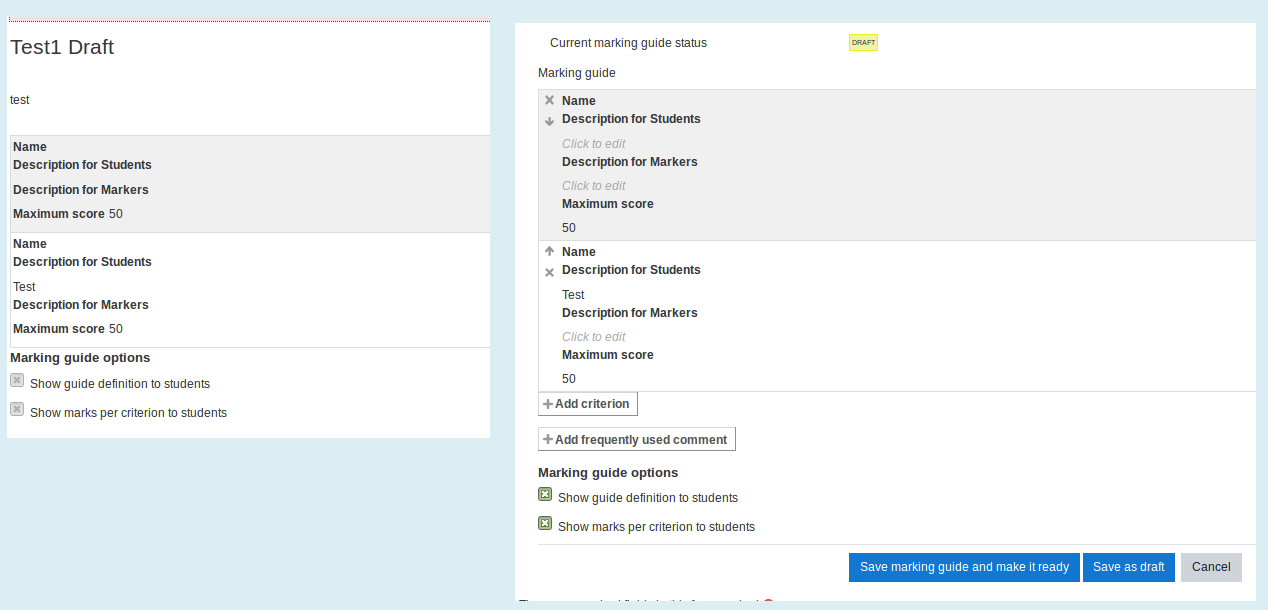Click second criterion's 'Maximum score 50' in preview
The image size is (1268, 610).
68,329
